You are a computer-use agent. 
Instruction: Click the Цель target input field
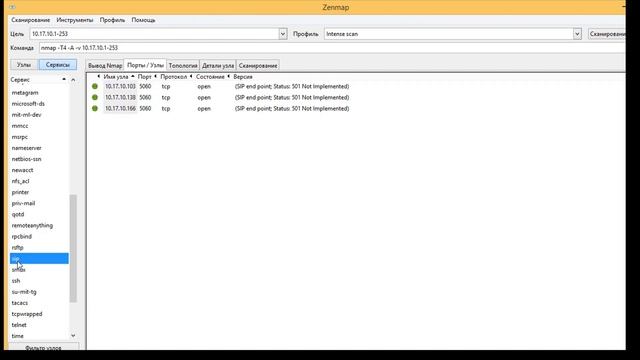tap(154, 34)
